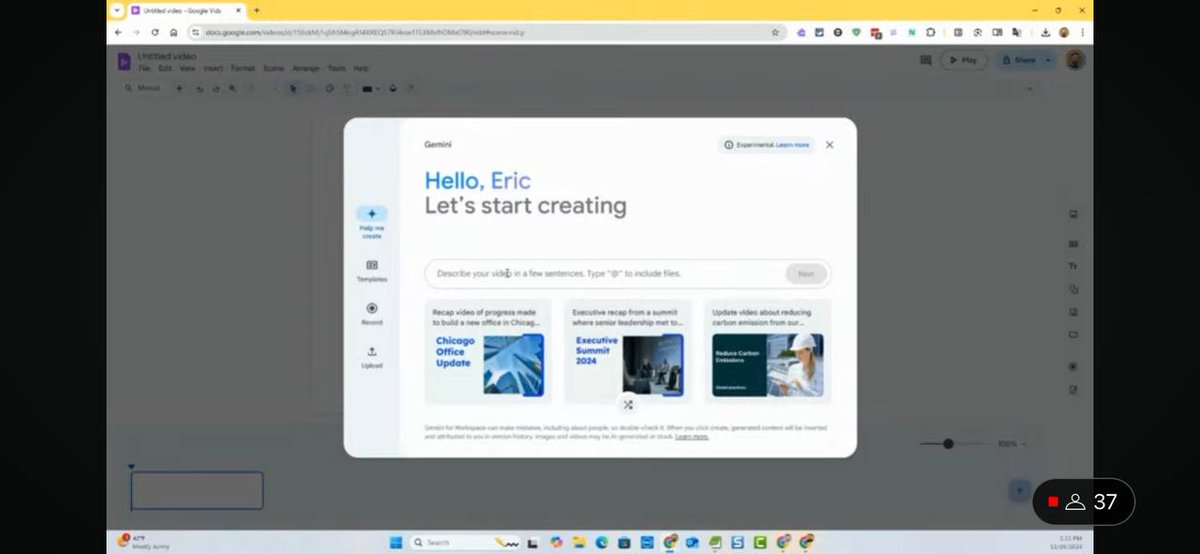Expand the Share button dropdown arrow
1200x554 pixels.
pos(1048,60)
